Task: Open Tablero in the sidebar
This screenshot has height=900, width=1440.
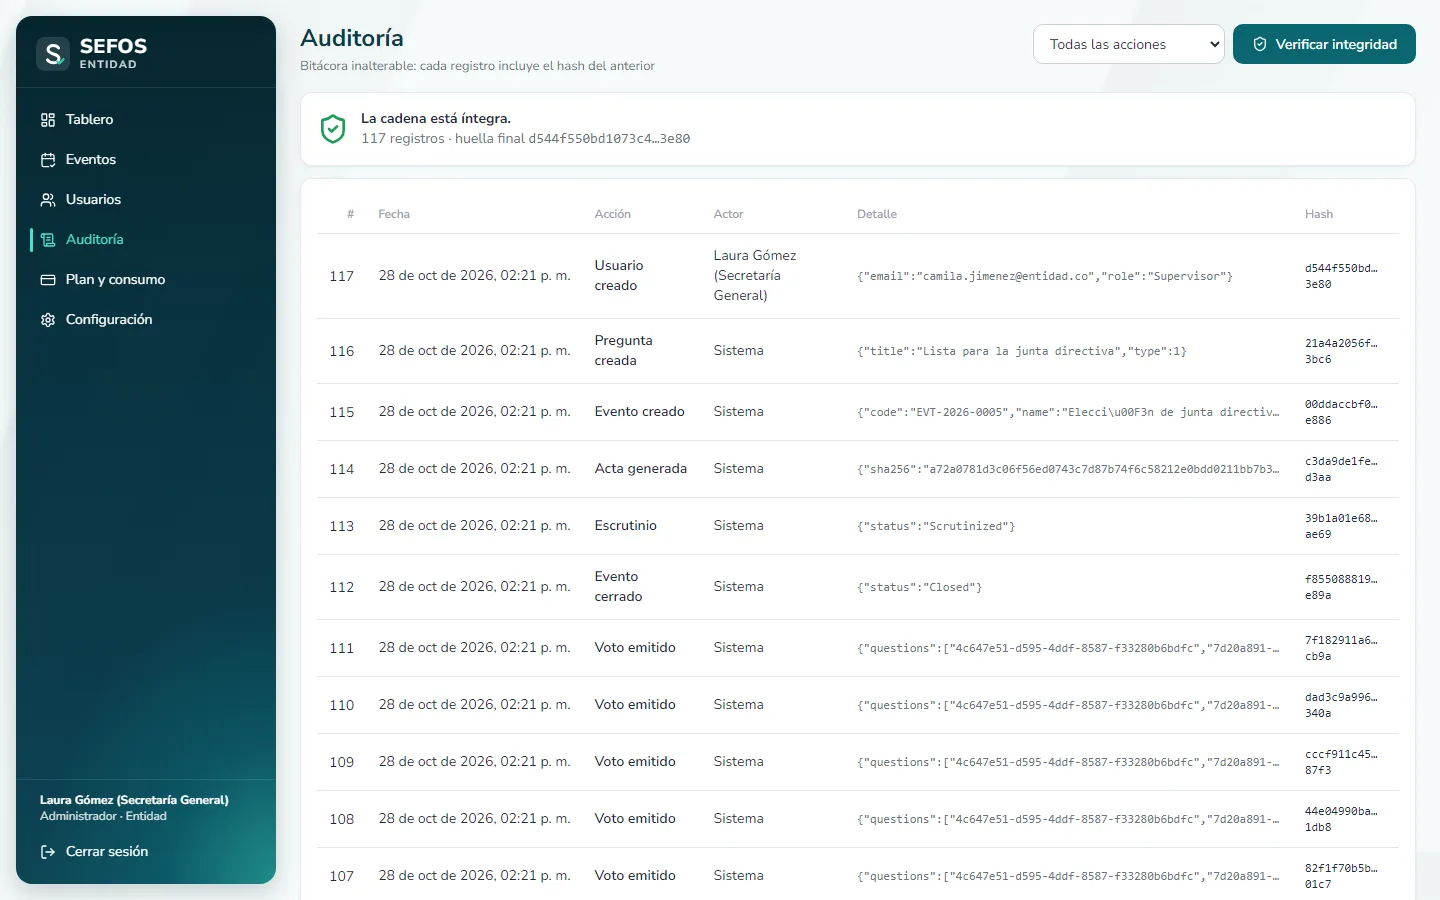Action: click(146, 119)
